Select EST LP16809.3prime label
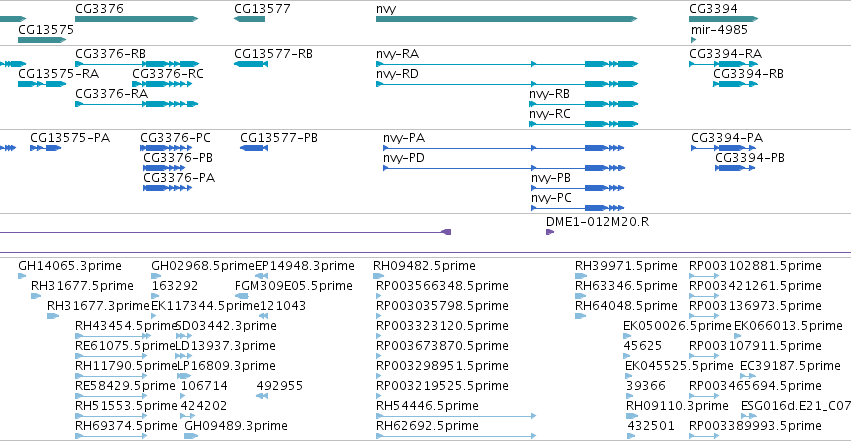The width and height of the screenshot is (851, 441). (226, 366)
